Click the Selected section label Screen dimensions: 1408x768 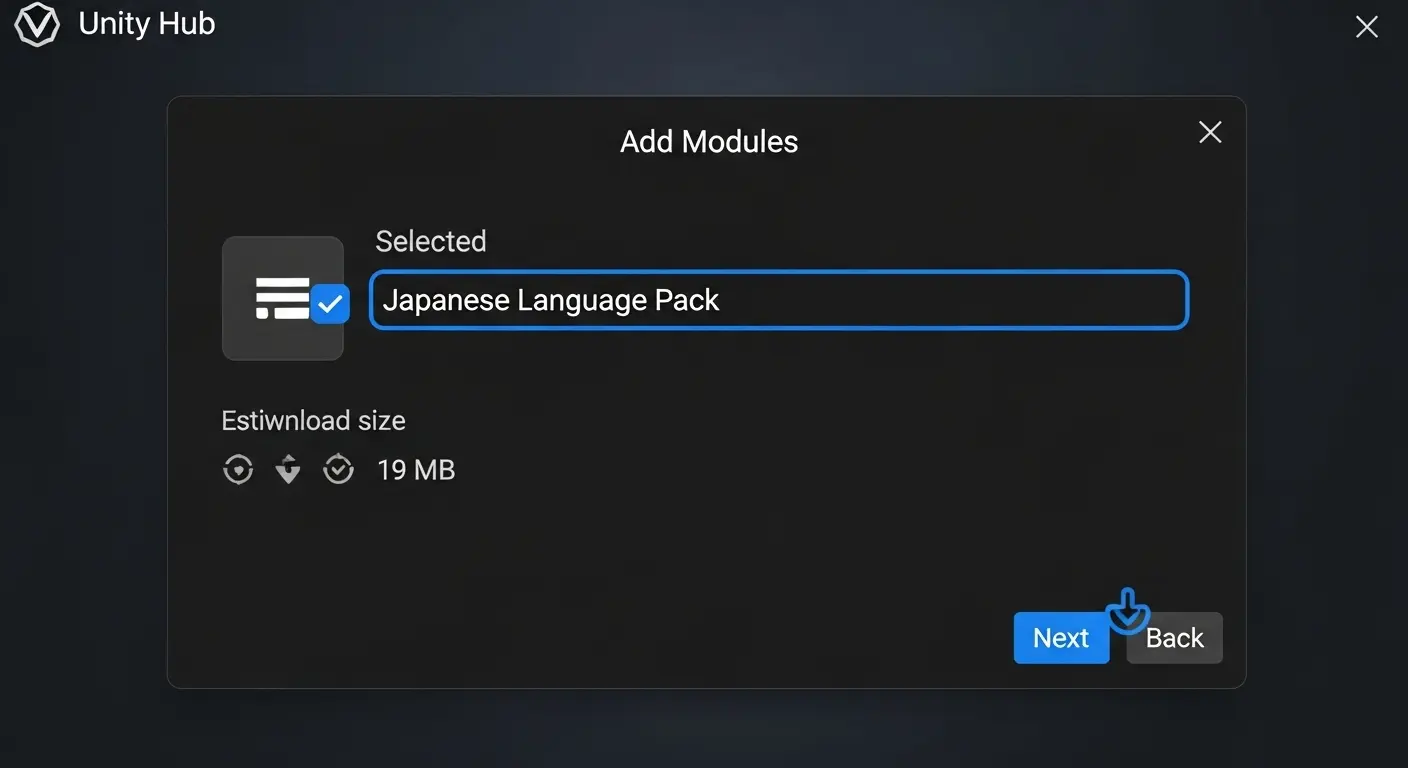pyautogui.click(x=431, y=241)
